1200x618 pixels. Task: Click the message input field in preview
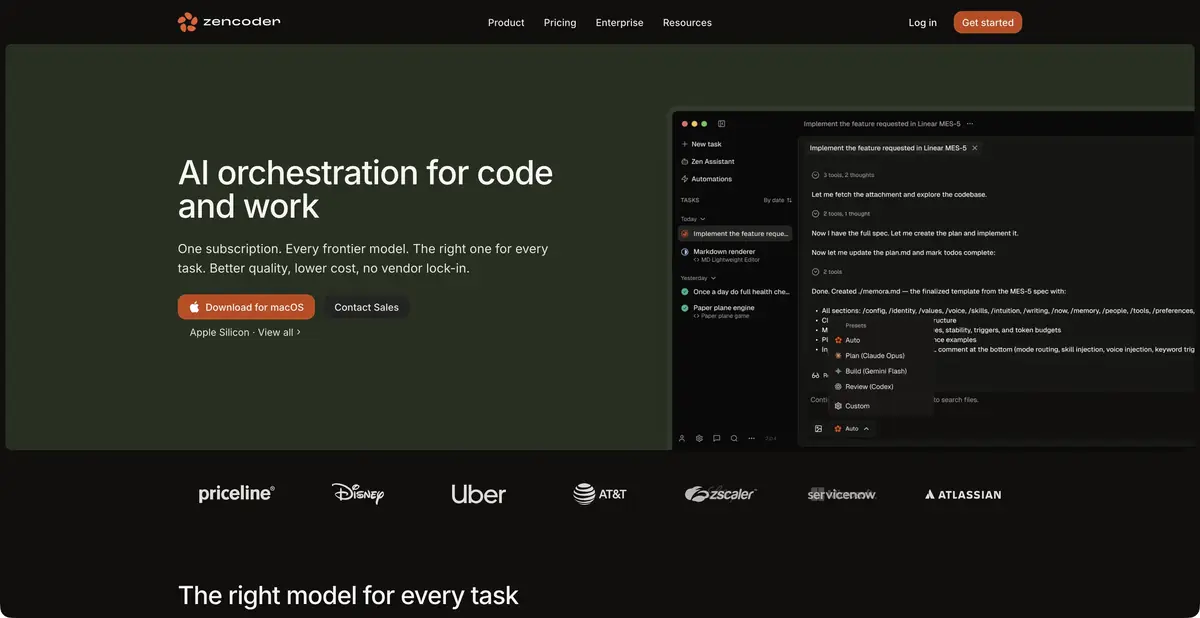click(x=1000, y=399)
